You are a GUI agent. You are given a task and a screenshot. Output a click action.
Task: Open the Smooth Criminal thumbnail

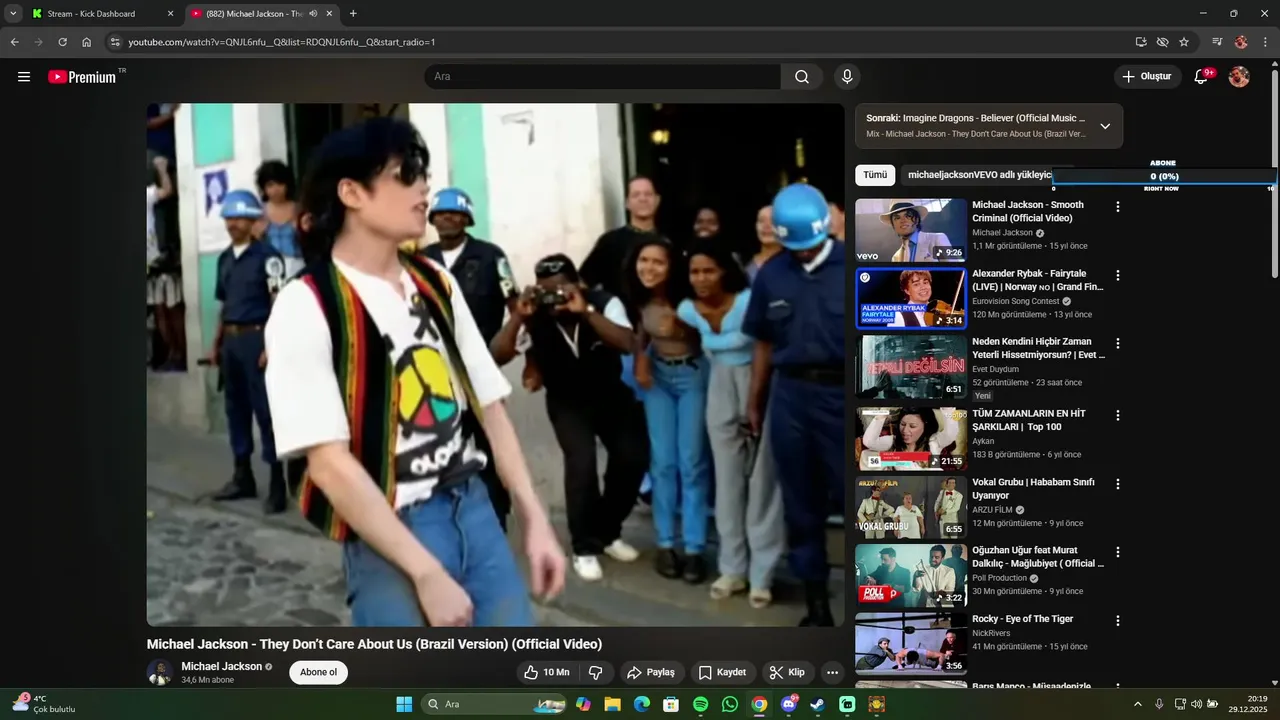(911, 230)
